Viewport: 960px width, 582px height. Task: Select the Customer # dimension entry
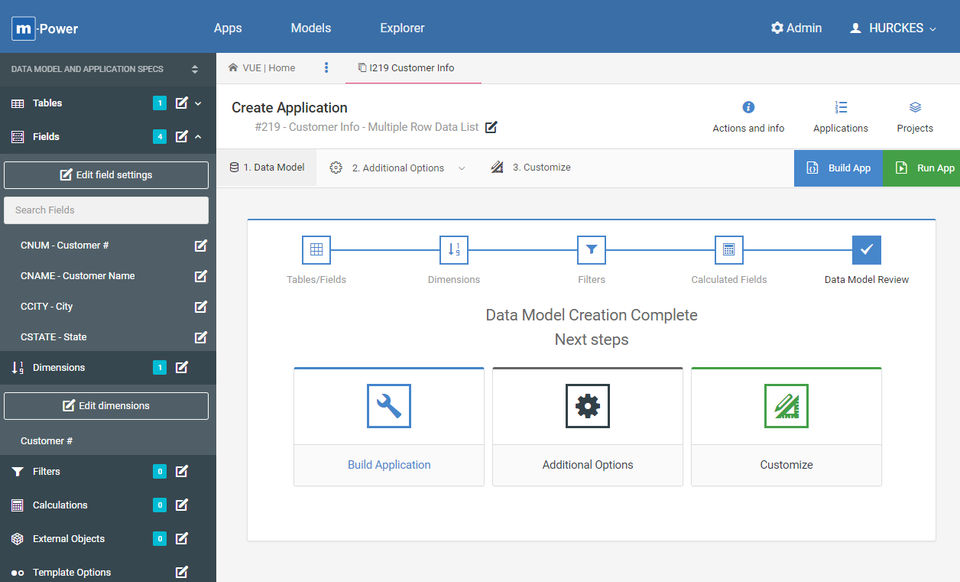[47, 441]
